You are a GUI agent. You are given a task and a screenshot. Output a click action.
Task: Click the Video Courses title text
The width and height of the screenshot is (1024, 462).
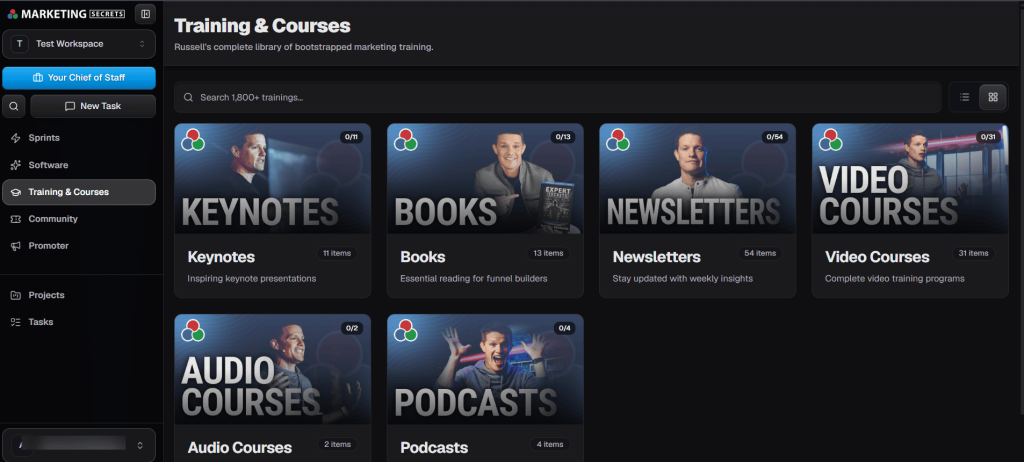(877, 257)
